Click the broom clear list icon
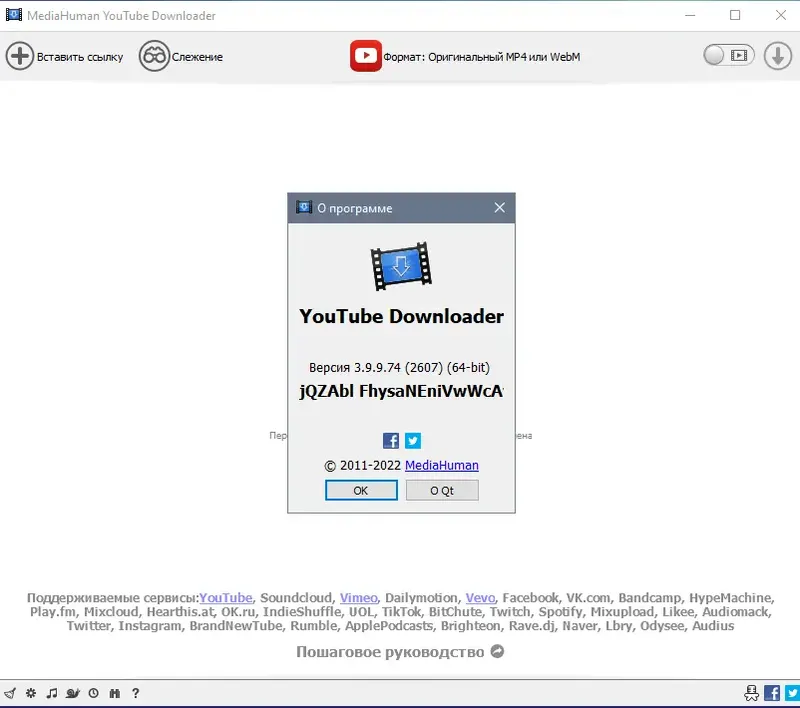This screenshot has height=708, width=800. tap(10, 693)
